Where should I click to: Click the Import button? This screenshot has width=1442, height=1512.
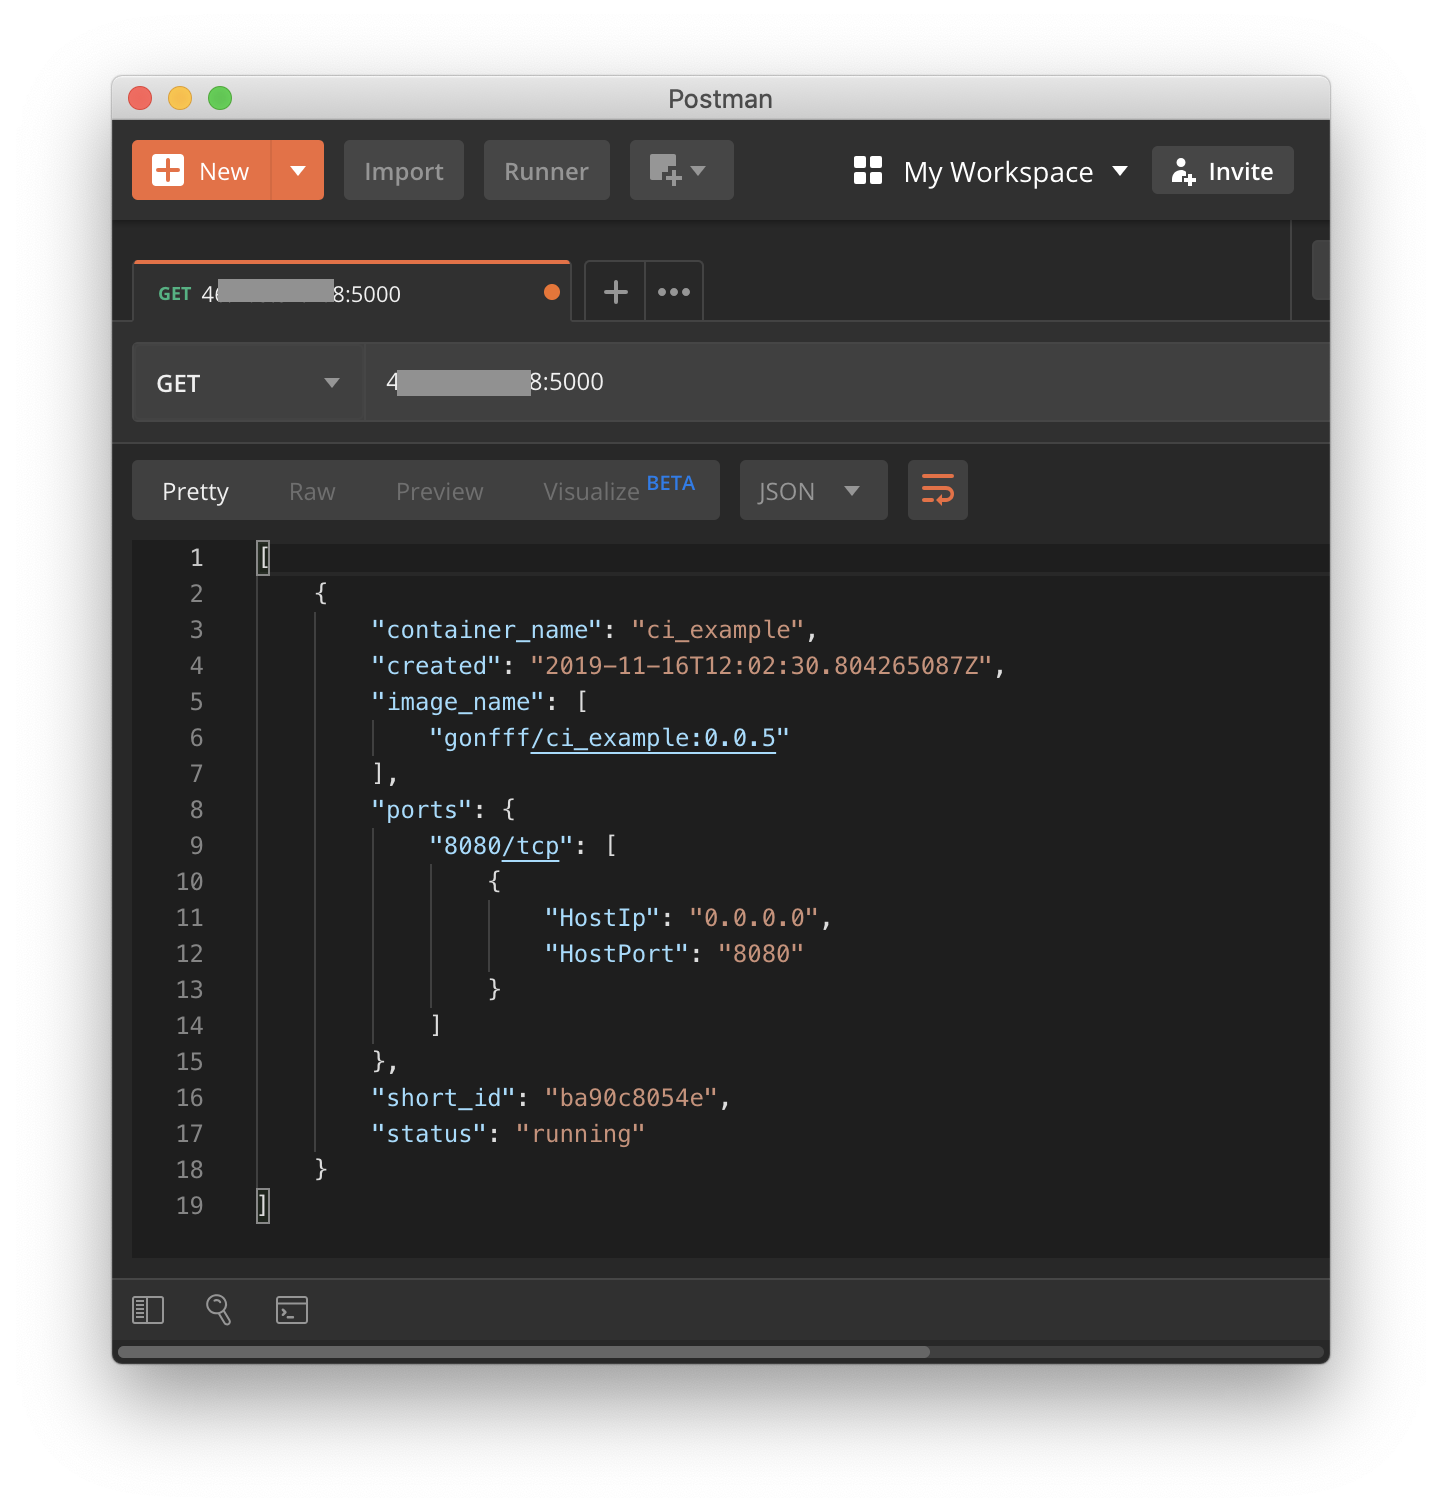point(403,170)
